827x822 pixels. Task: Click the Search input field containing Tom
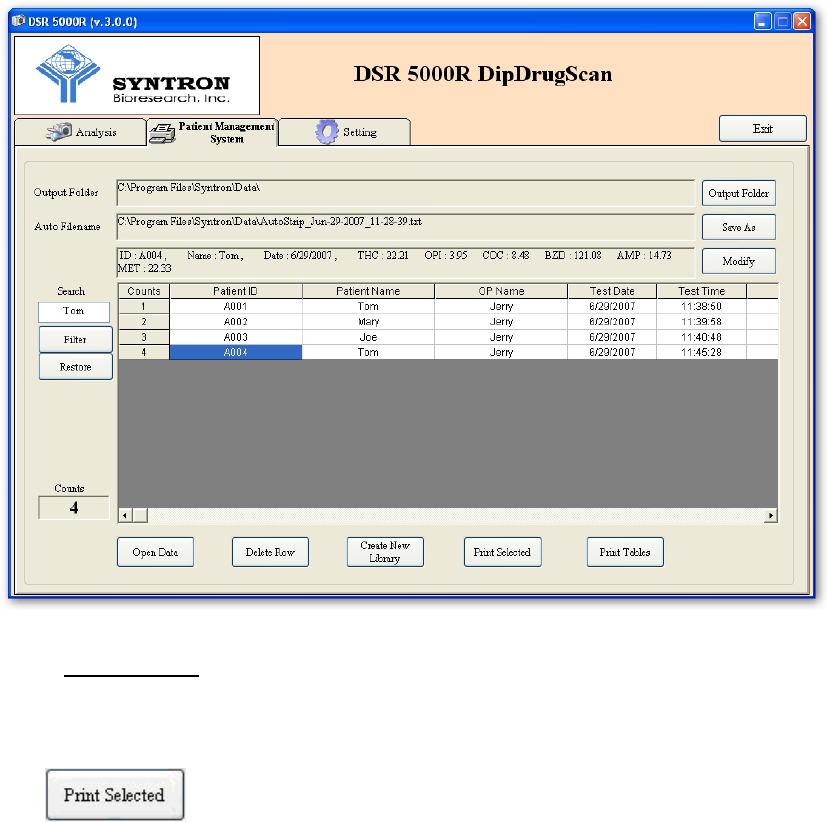(74, 312)
